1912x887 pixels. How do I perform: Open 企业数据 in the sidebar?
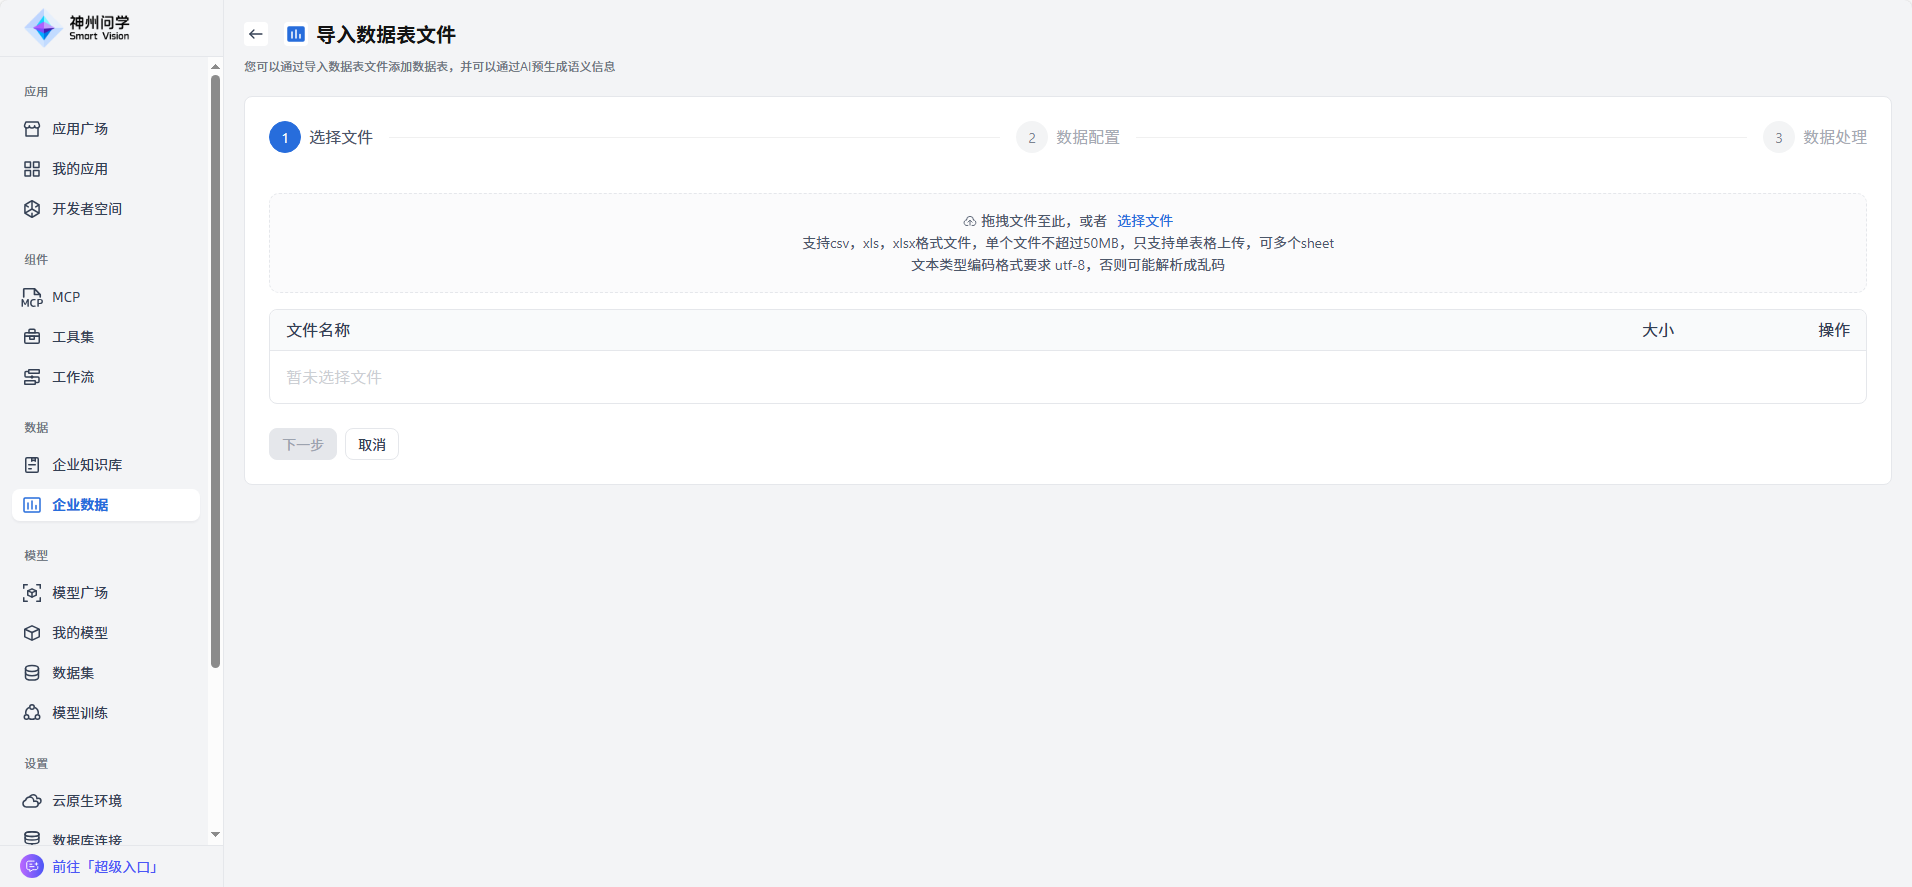80,505
